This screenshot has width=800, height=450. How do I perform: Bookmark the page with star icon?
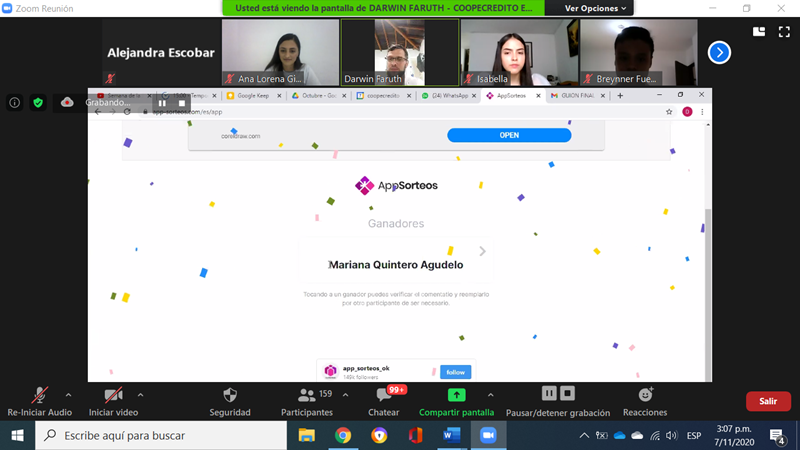pyautogui.click(x=669, y=112)
